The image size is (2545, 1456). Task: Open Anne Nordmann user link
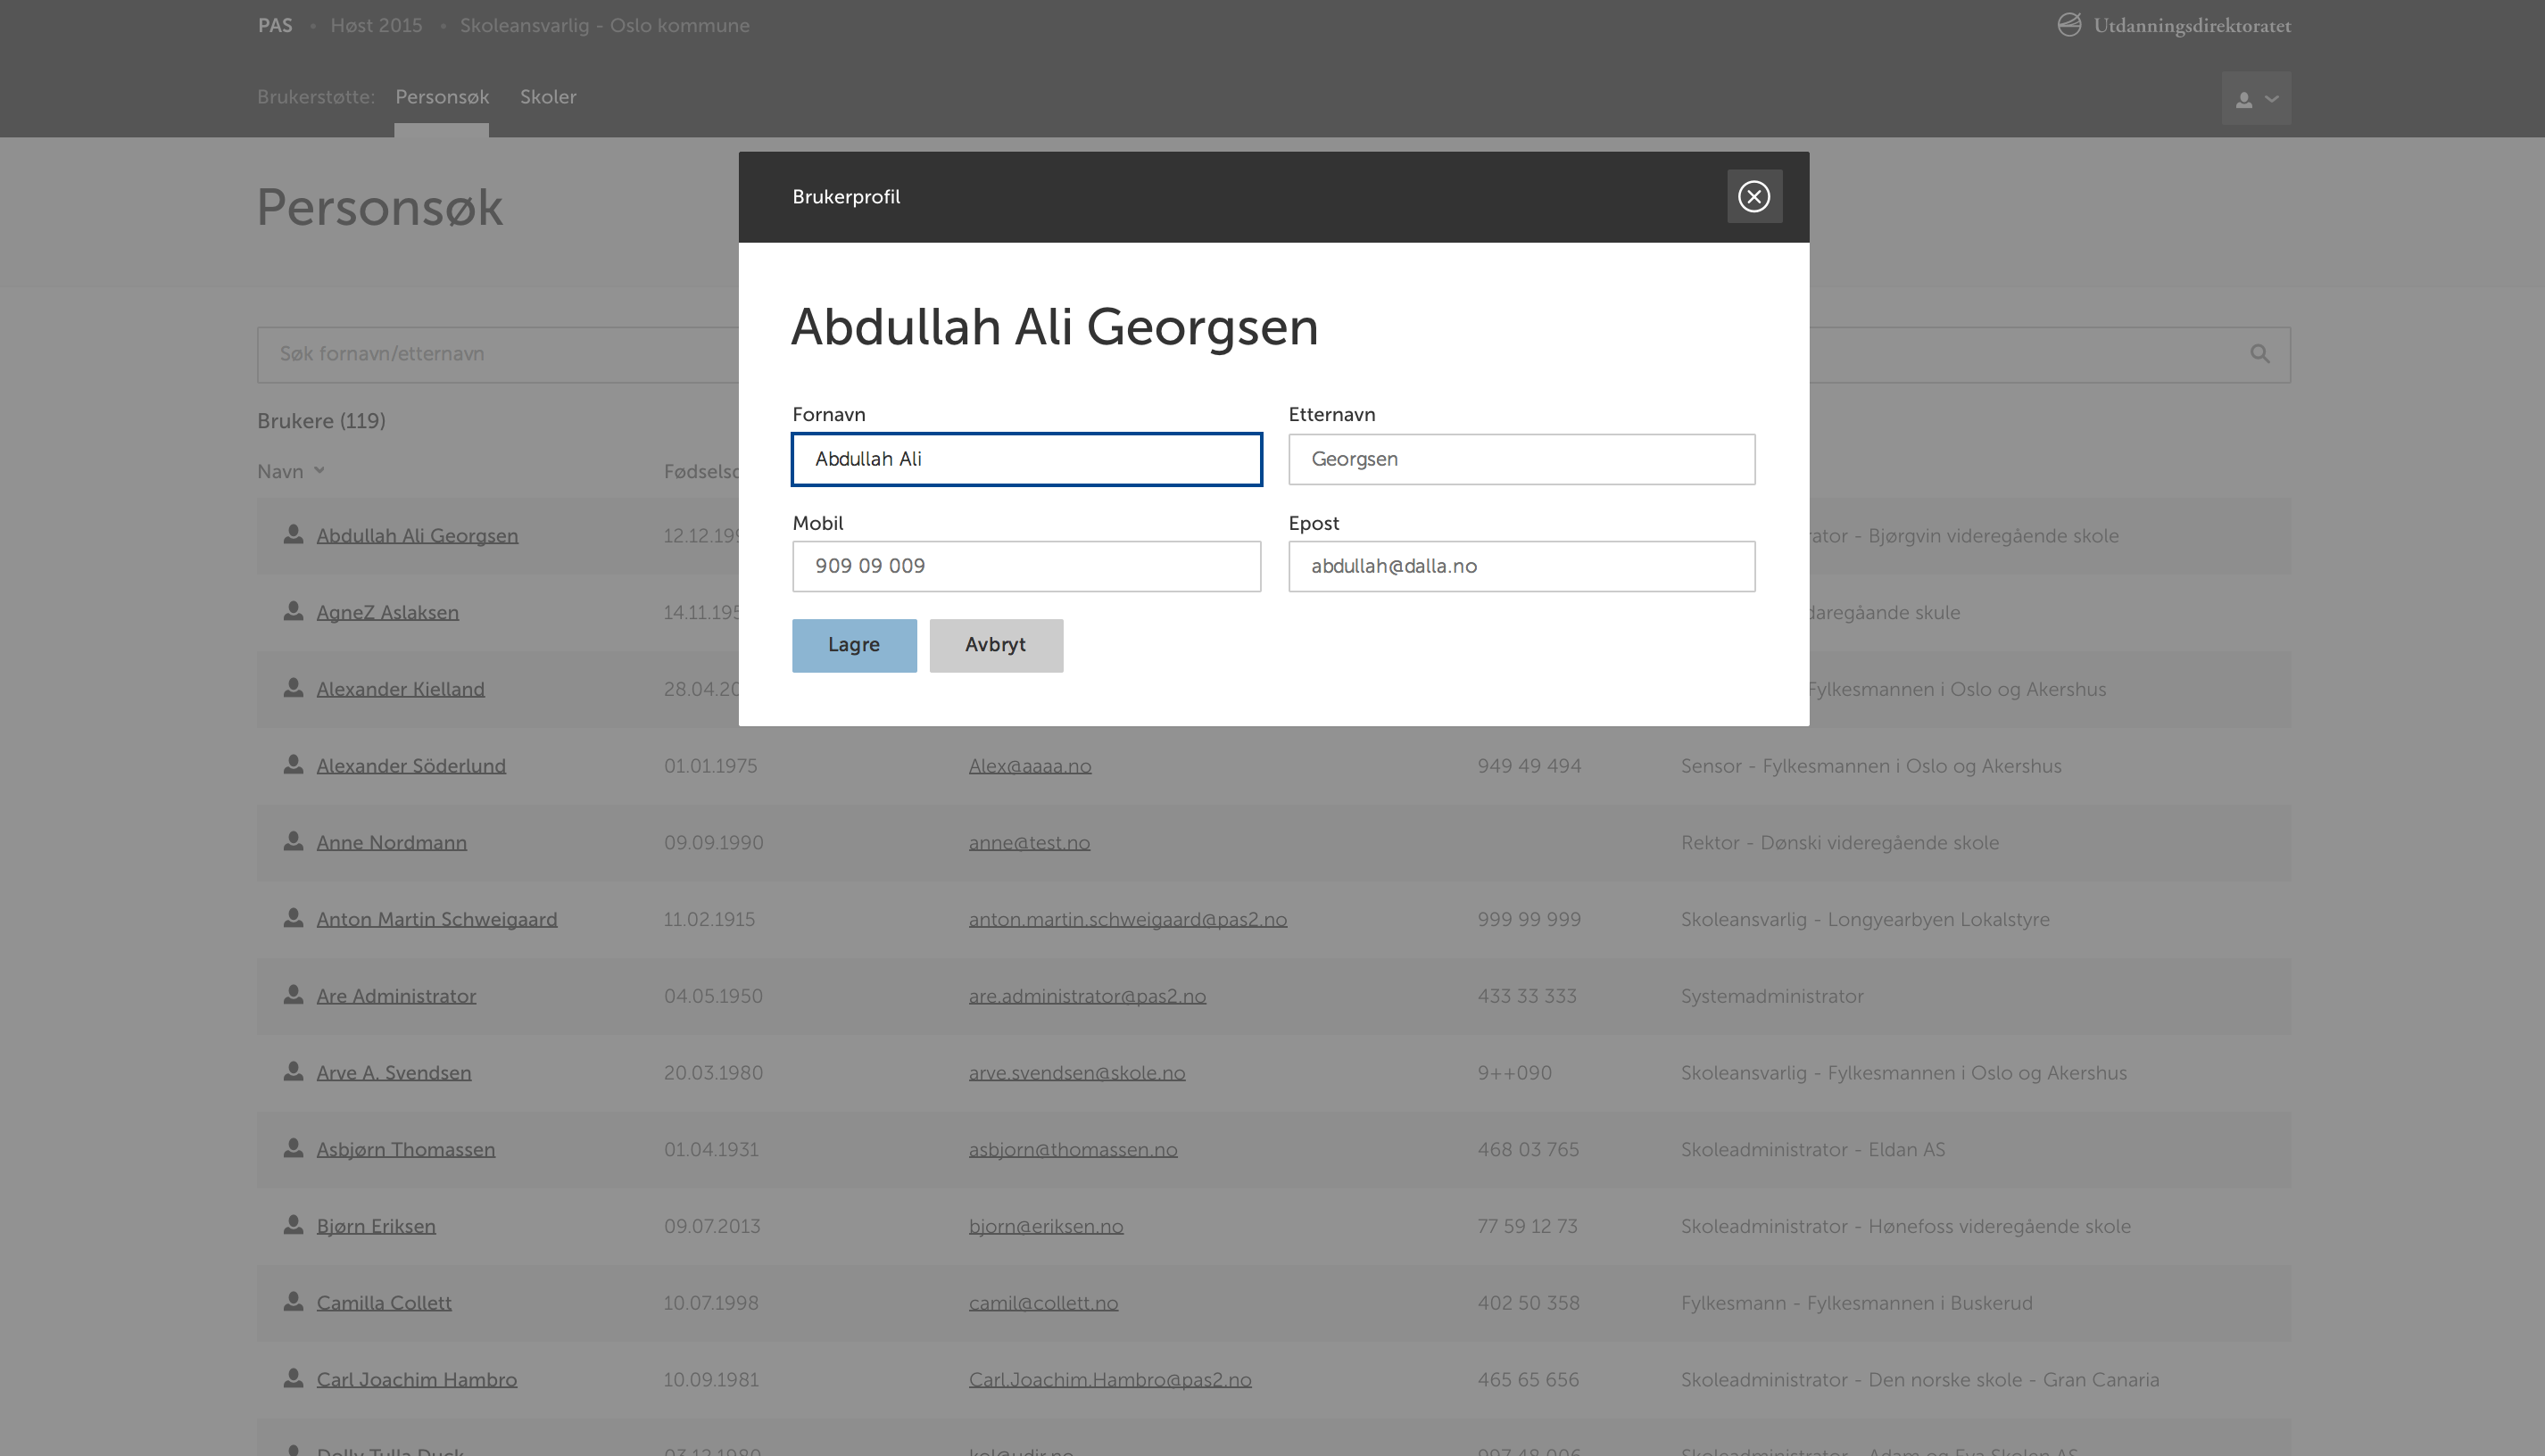pos(392,843)
